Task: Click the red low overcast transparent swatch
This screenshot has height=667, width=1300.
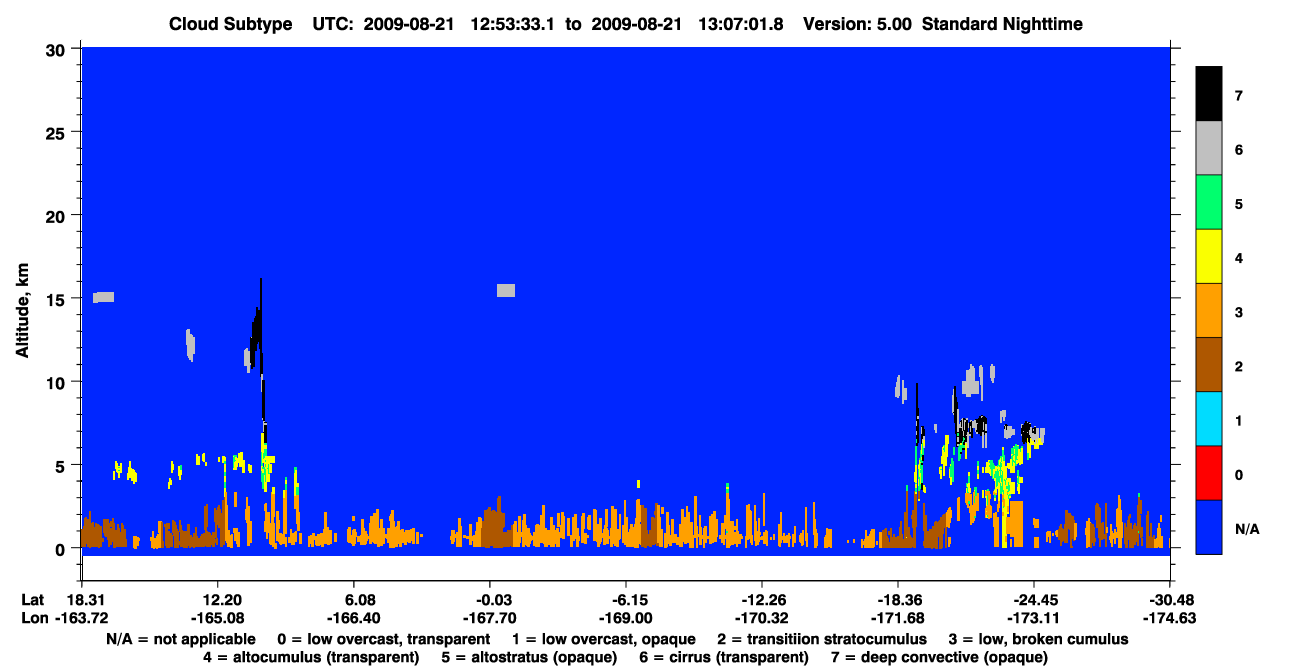Action: (x=1209, y=472)
